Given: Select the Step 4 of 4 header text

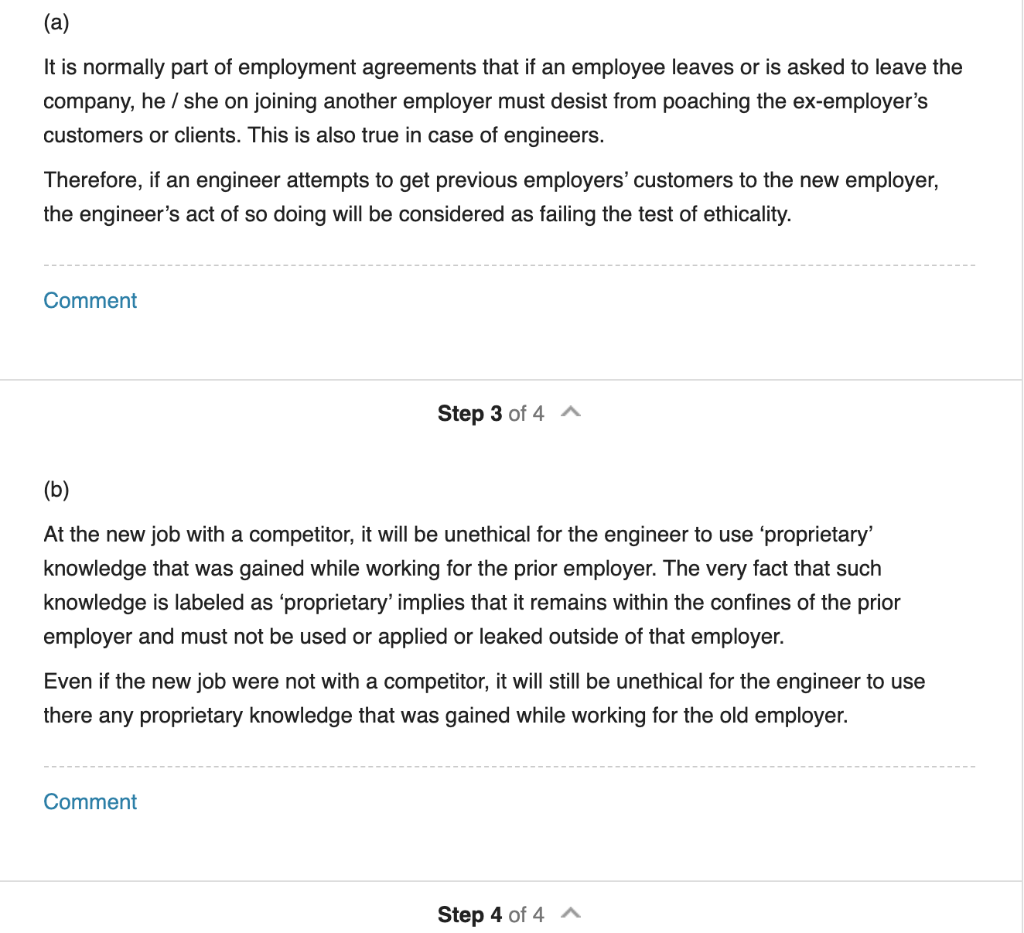Looking at the screenshot, I should (x=490, y=914).
